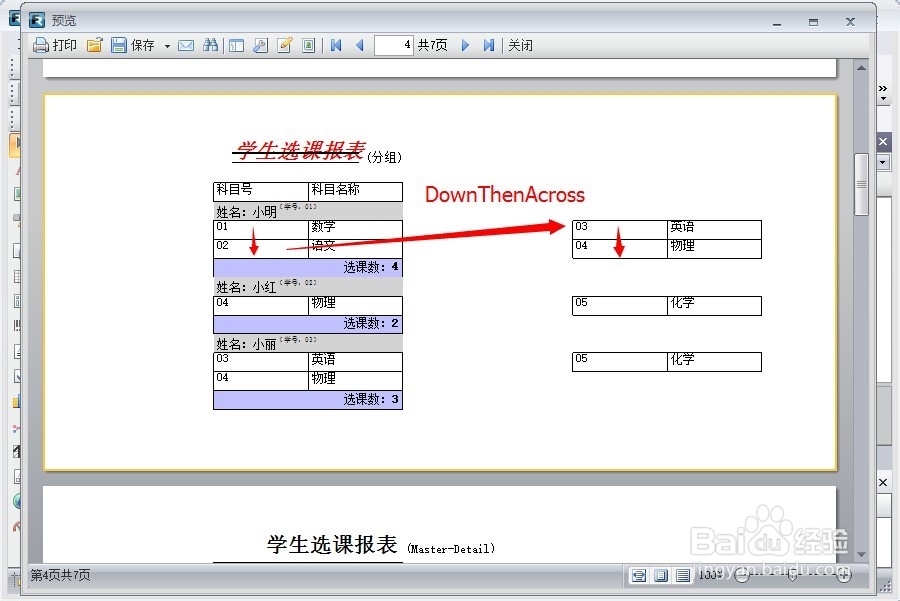Click the upper X close button of background panel
The height and width of the screenshot is (601, 900).
883,141
